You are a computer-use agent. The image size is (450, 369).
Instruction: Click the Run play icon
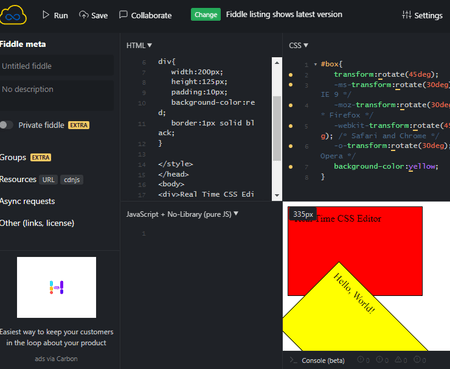pos(46,15)
